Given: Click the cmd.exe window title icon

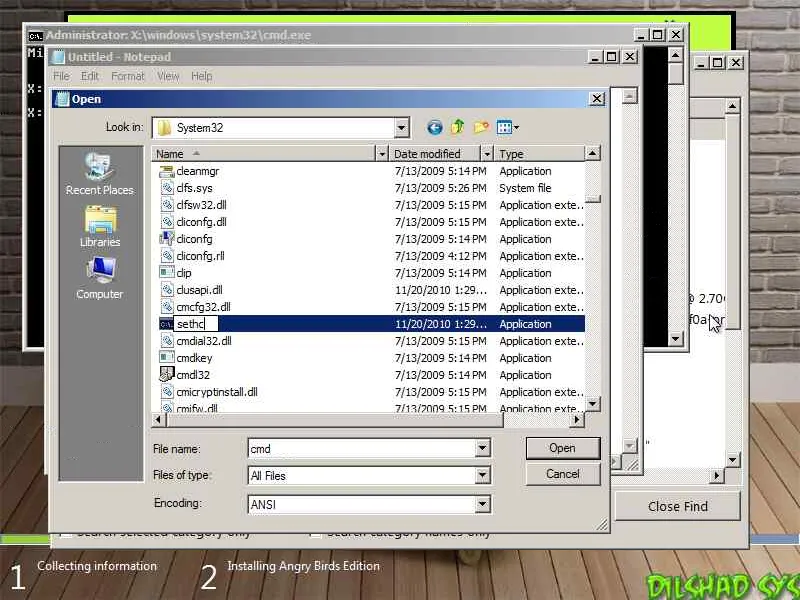Looking at the screenshot, I should (35, 35).
